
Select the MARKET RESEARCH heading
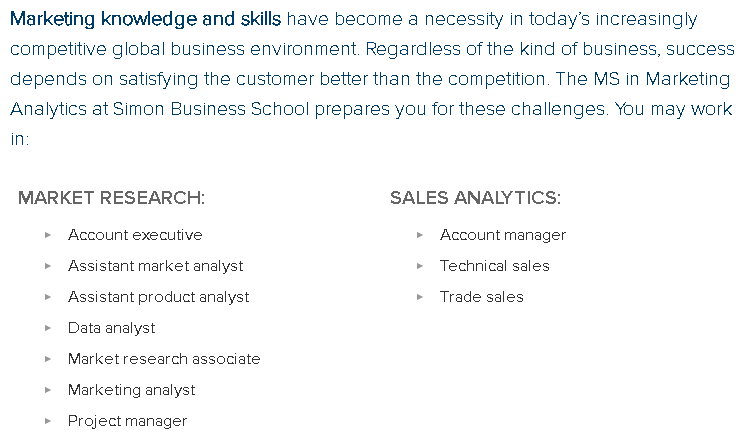click(x=111, y=198)
